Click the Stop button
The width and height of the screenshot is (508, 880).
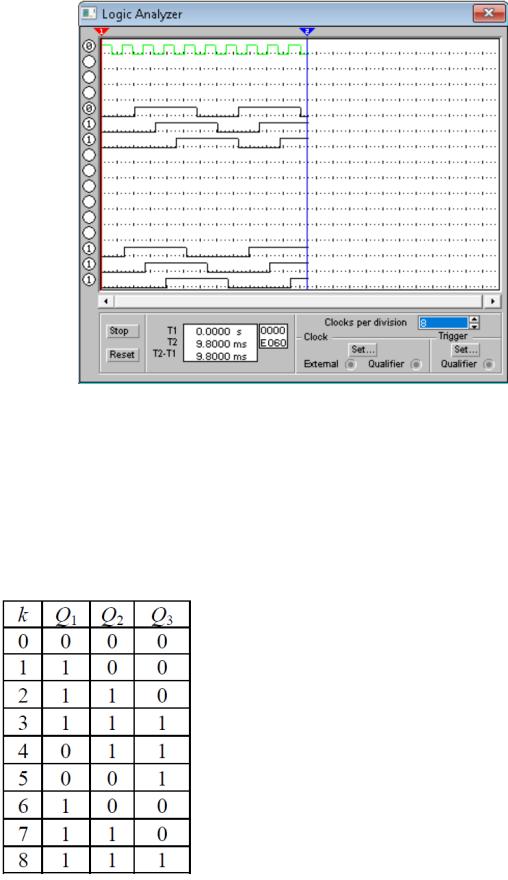coord(122,331)
